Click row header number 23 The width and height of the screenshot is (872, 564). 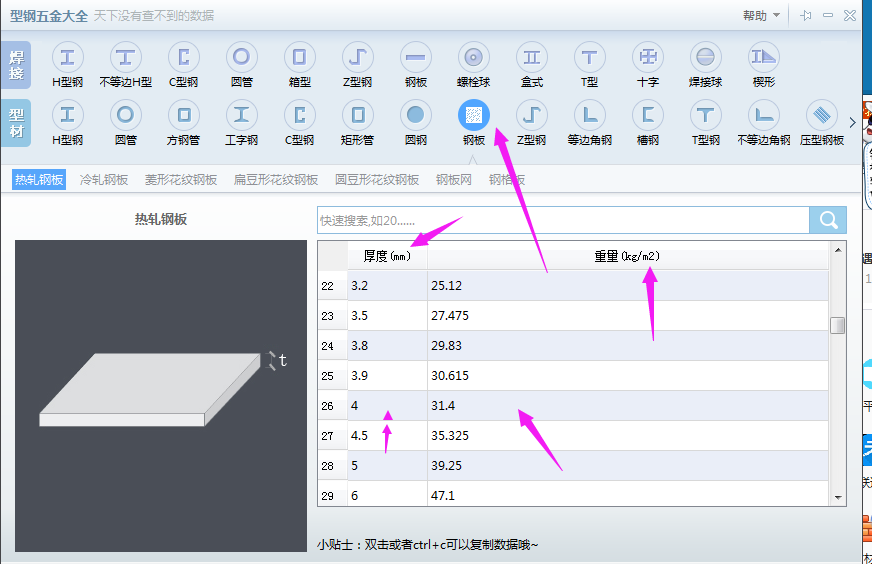[333, 316]
